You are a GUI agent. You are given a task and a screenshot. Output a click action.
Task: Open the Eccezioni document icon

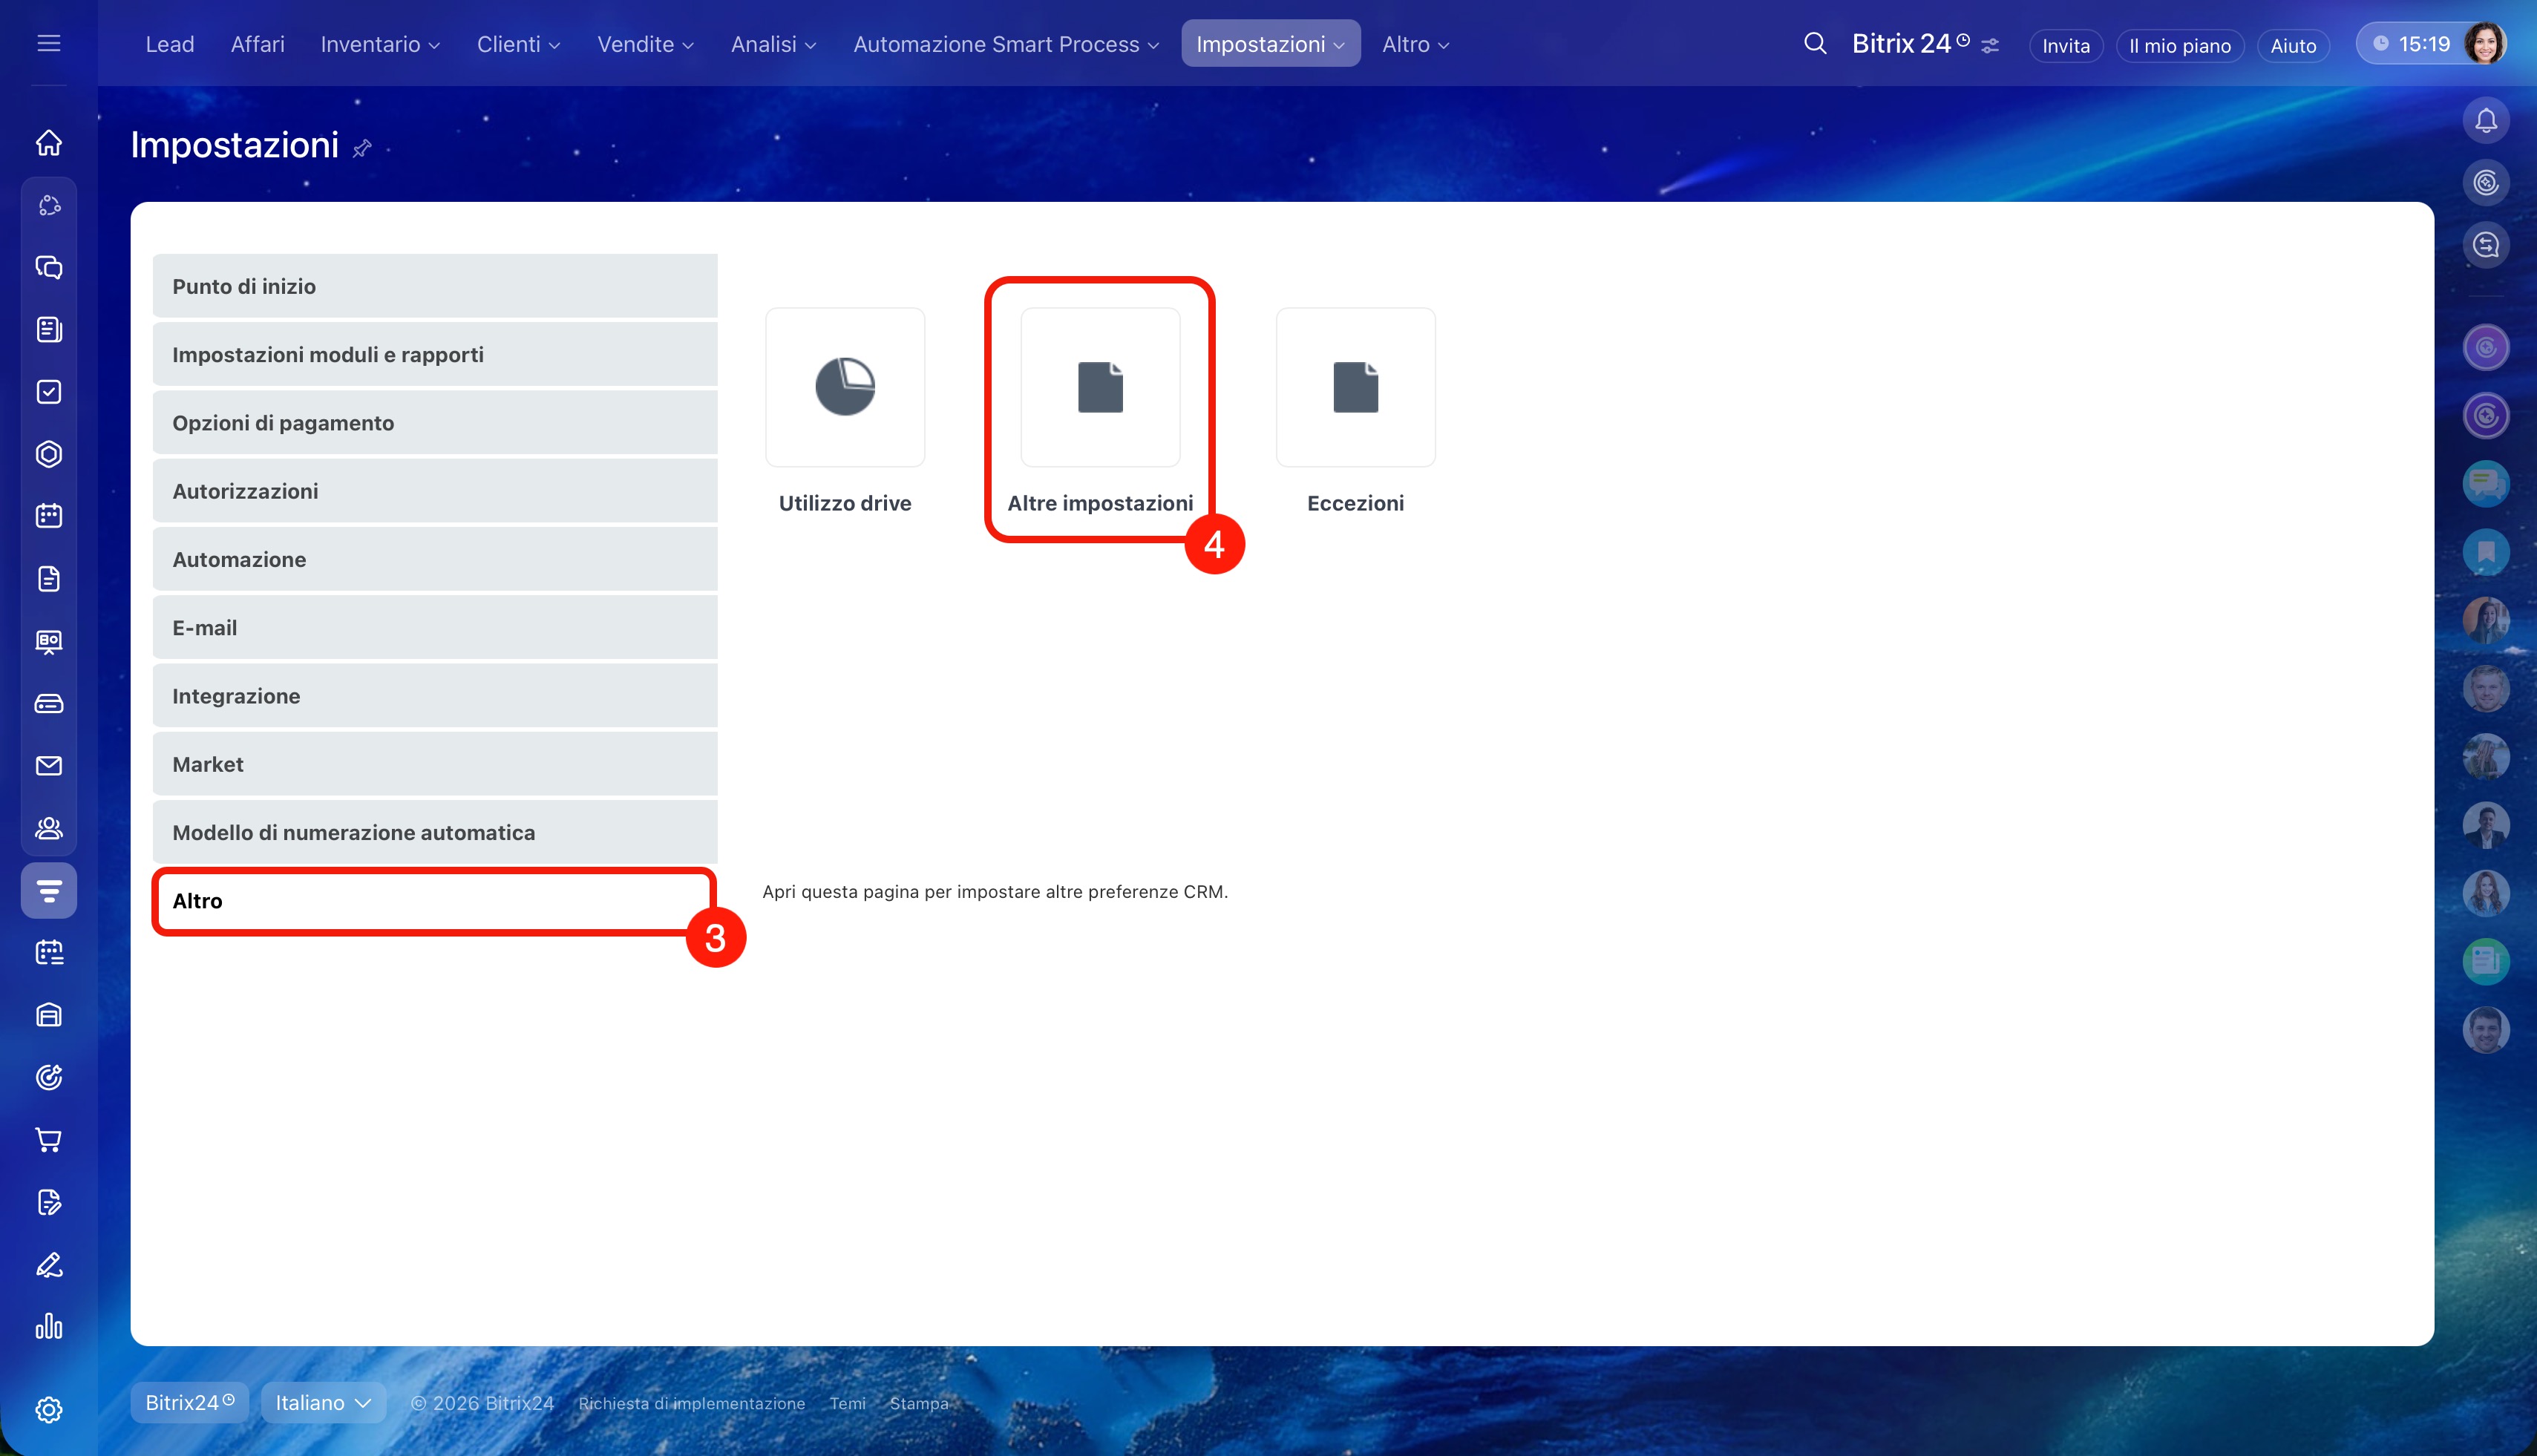coord(1355,387)
